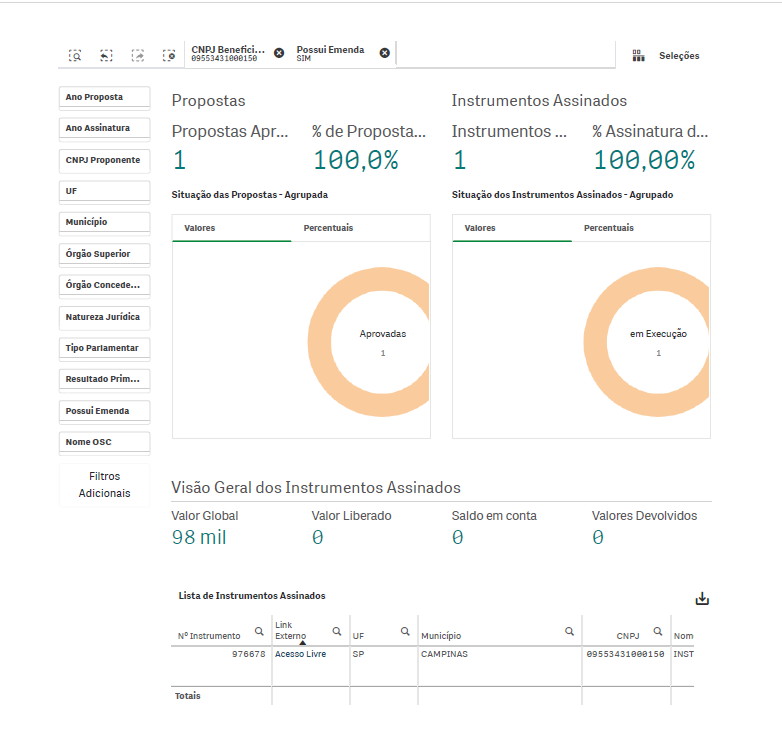782x743 pixels.
Task: Expand the Ano Proposta filter
Action: tap(105, 97)
